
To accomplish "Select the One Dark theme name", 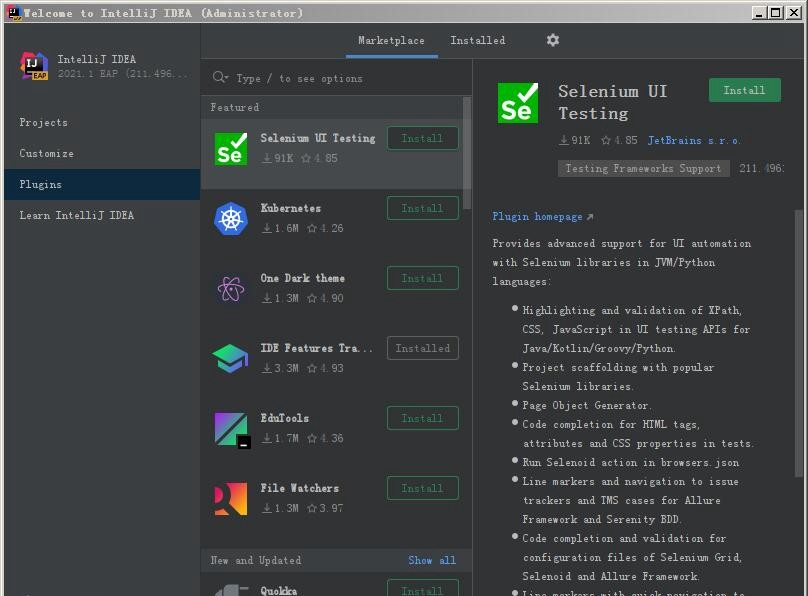I will (x=302, y=278).
